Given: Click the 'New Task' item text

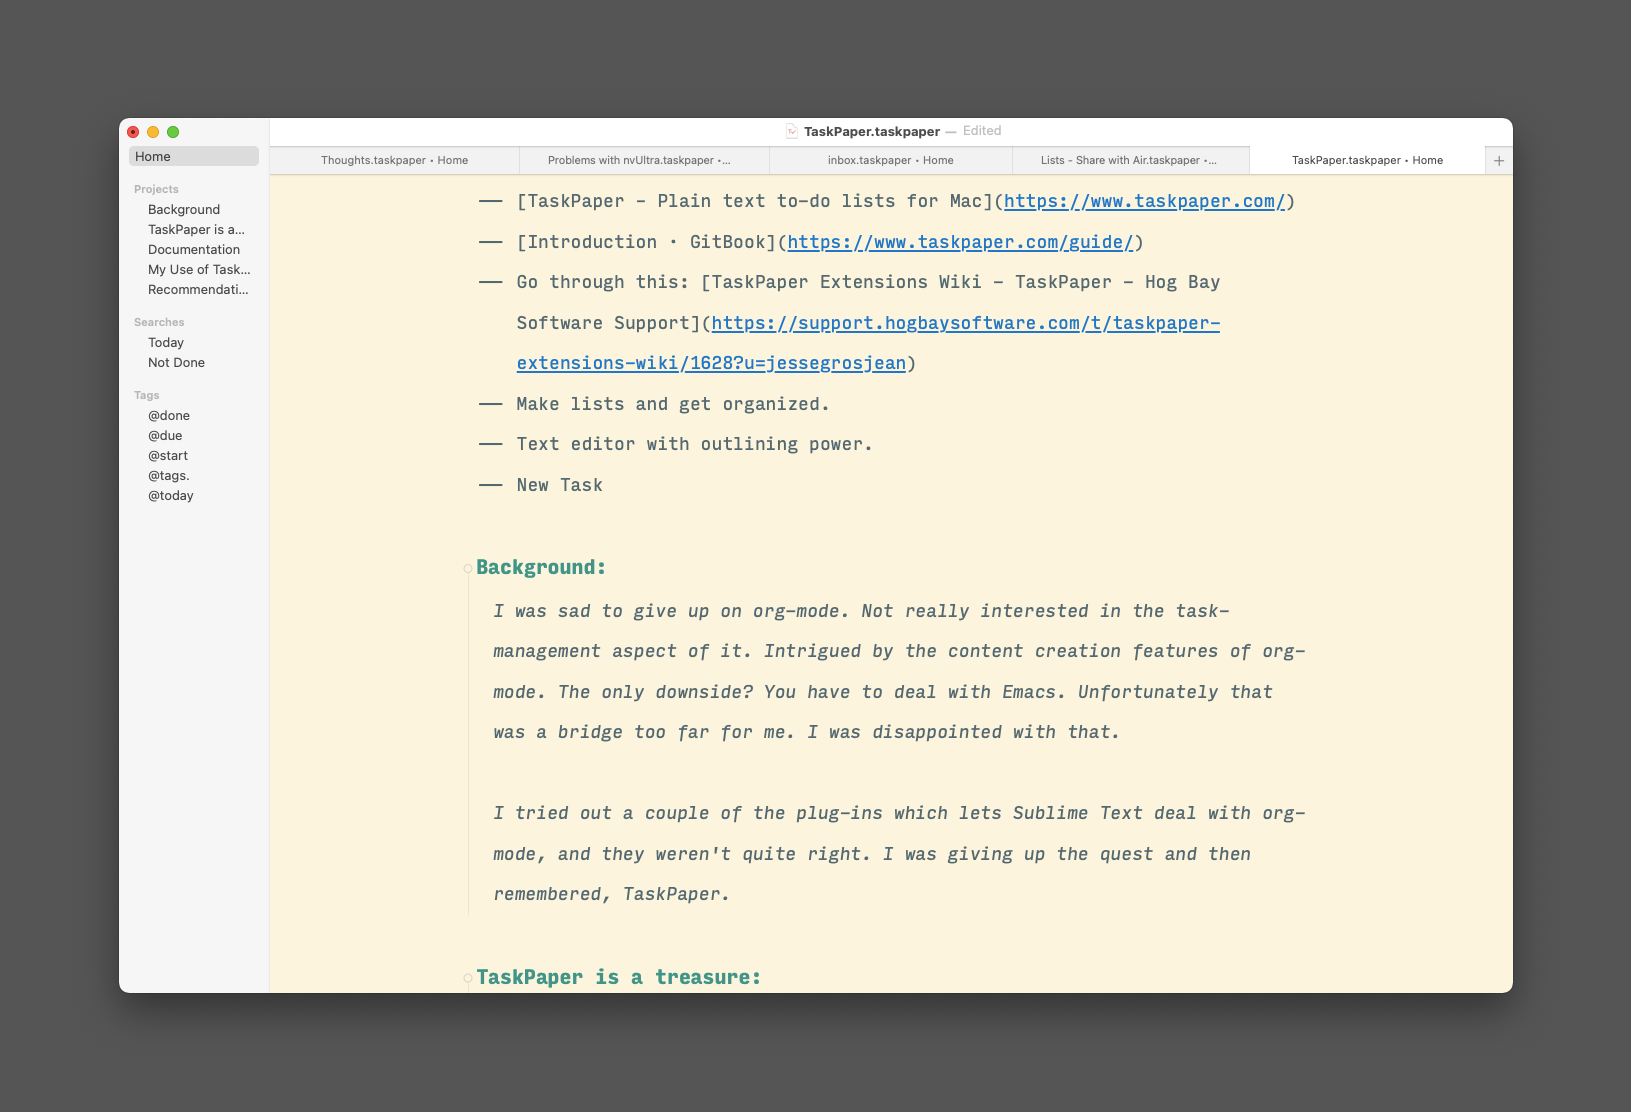Looking at the screenshot, I should click(559, 485).
